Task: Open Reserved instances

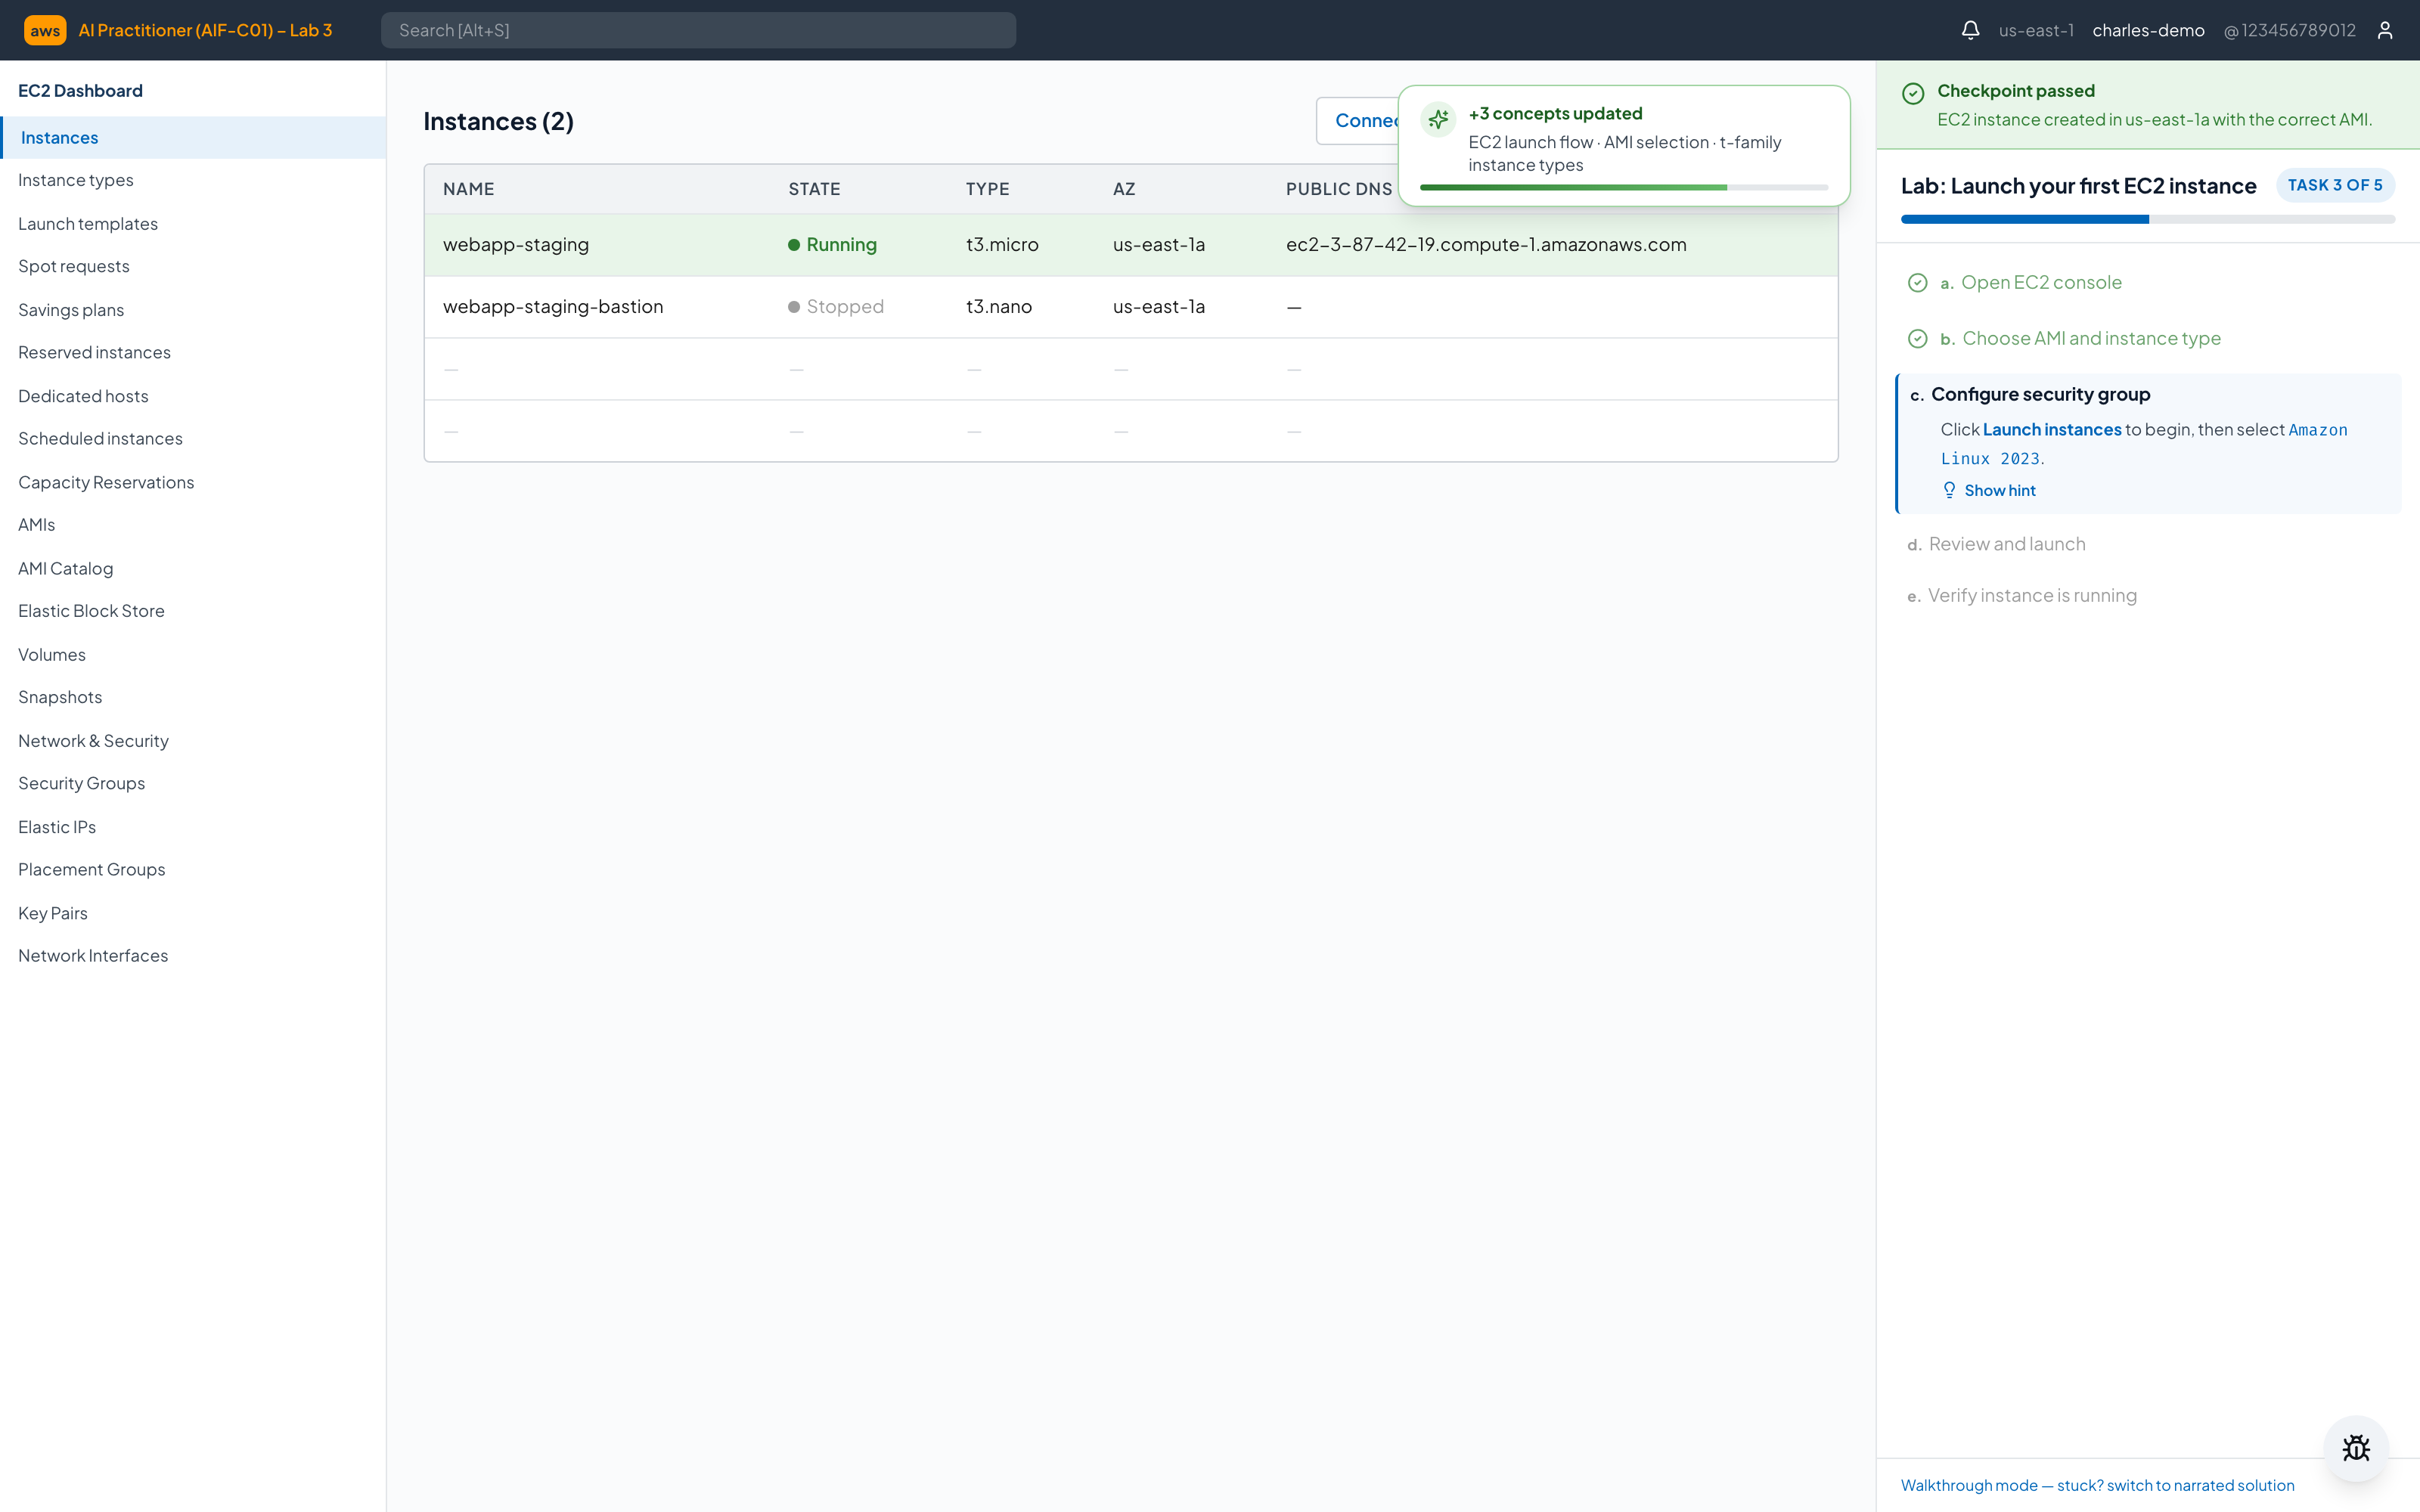Action: [94, 352]
